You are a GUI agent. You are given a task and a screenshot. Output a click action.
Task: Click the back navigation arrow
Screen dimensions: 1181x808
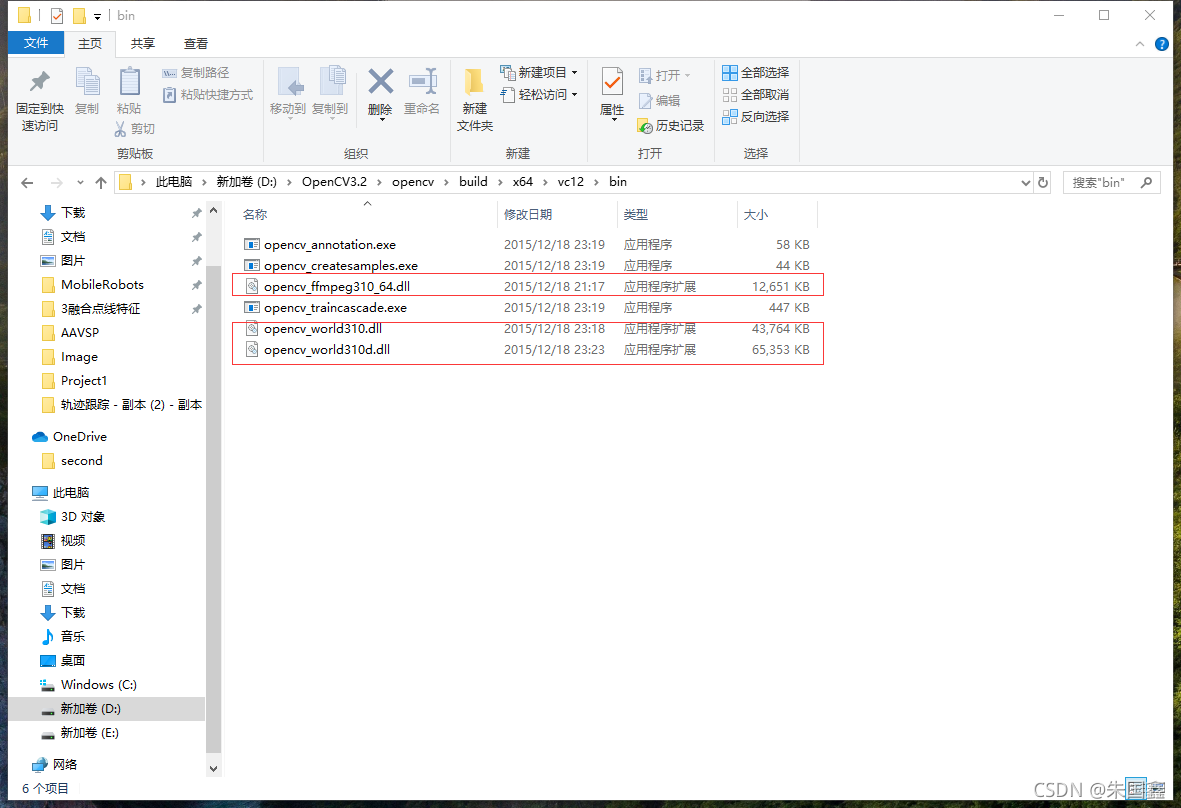tap(27, 182)
